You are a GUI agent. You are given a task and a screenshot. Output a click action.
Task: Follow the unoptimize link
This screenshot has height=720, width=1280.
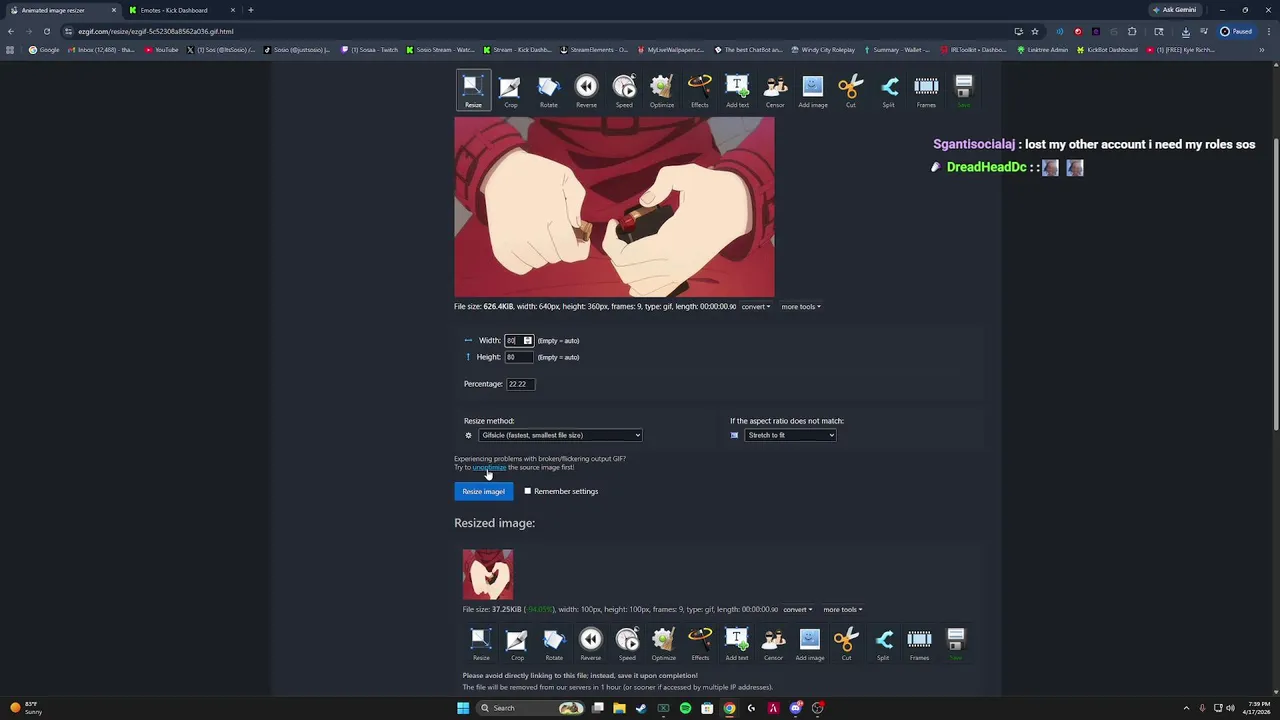[x=489, y=467]
